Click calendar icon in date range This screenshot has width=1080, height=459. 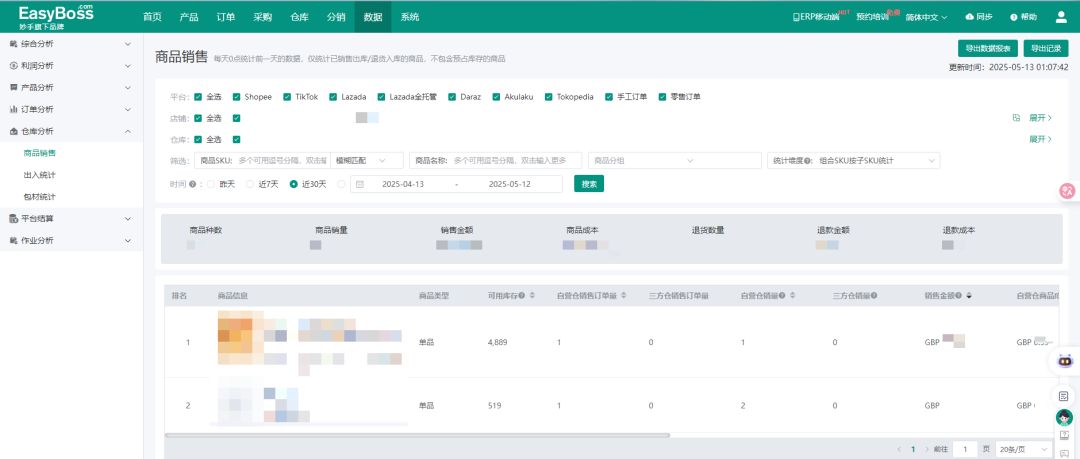point(360,184)
